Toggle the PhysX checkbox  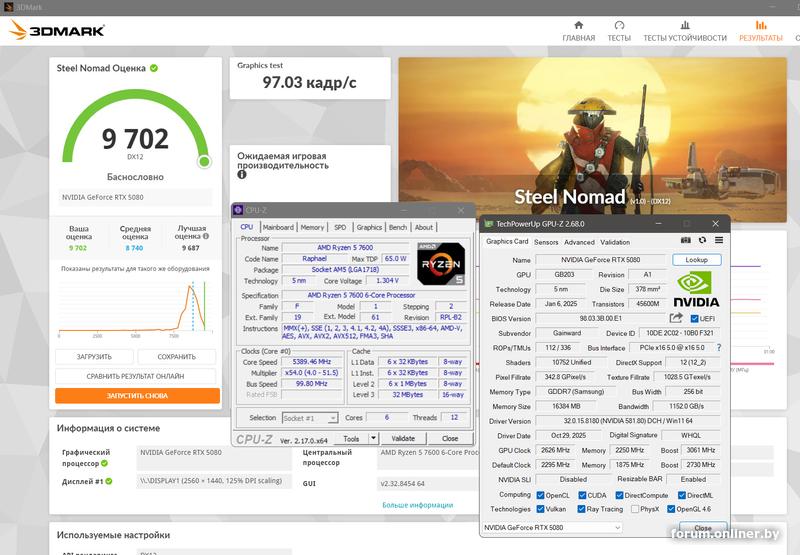click(635, 509)
